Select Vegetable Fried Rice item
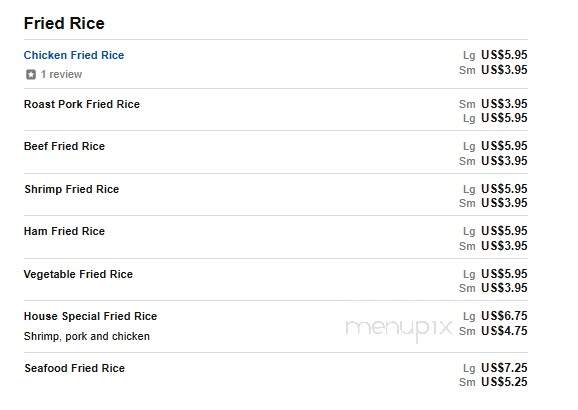Screen dimensions: 578x410 click(78, 274)
